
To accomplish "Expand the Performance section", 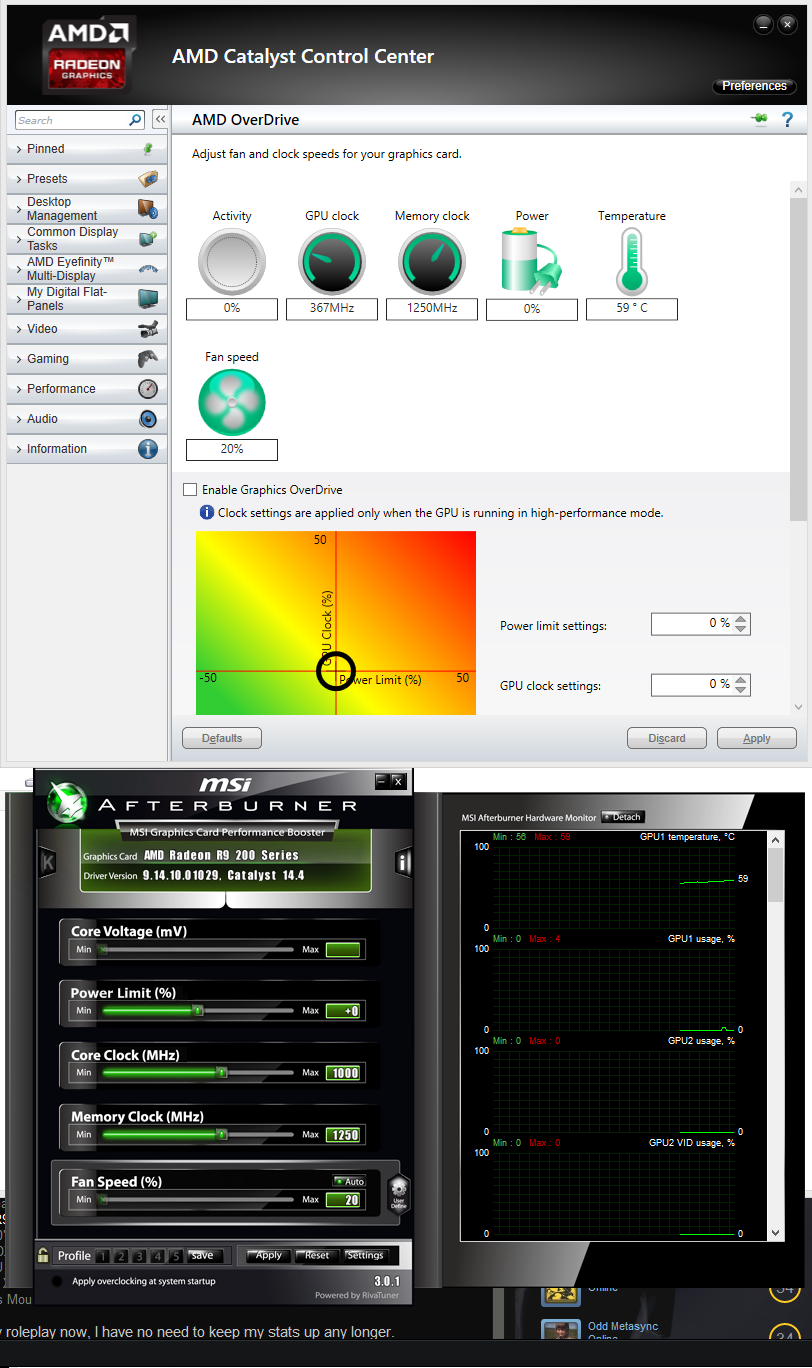I will point(87,389).
